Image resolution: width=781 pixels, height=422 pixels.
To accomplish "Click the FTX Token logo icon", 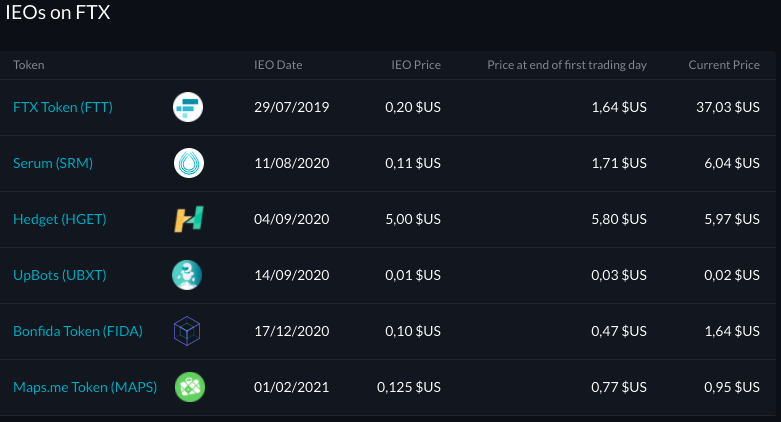I will (188, 107).
